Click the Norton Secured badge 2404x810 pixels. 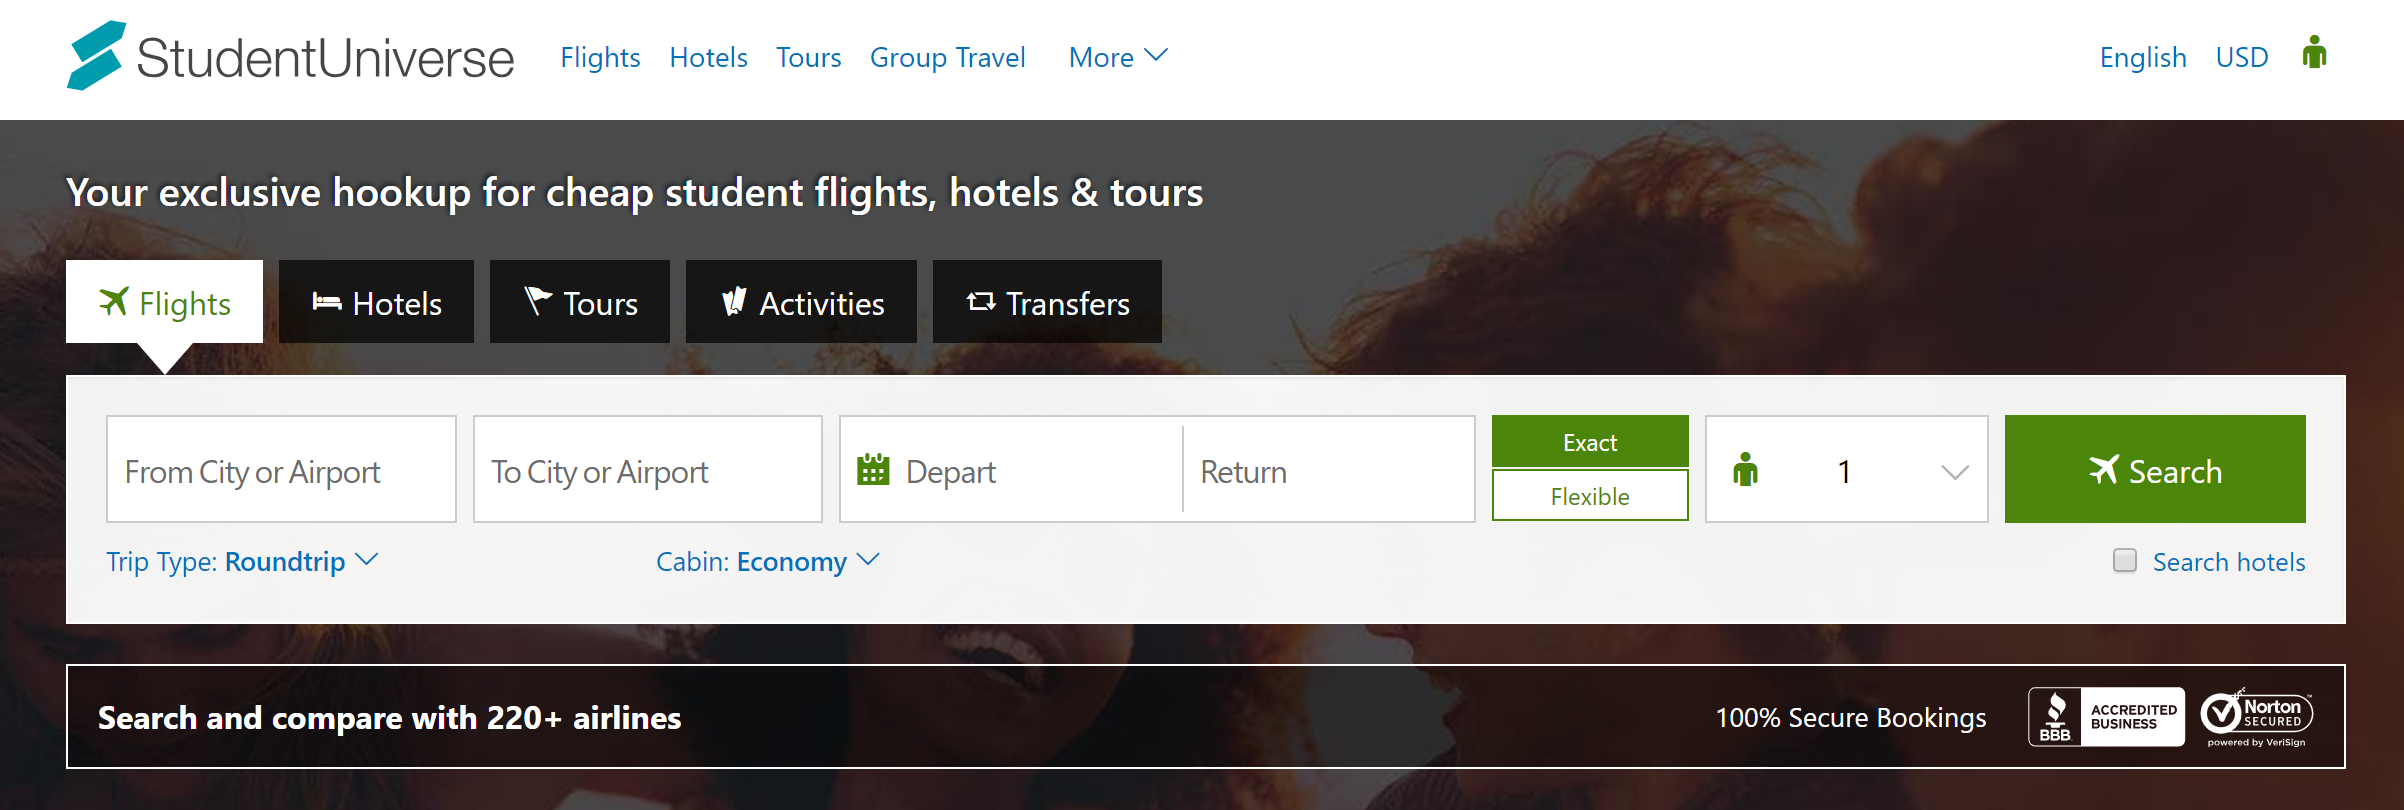tap(2257, 717)
